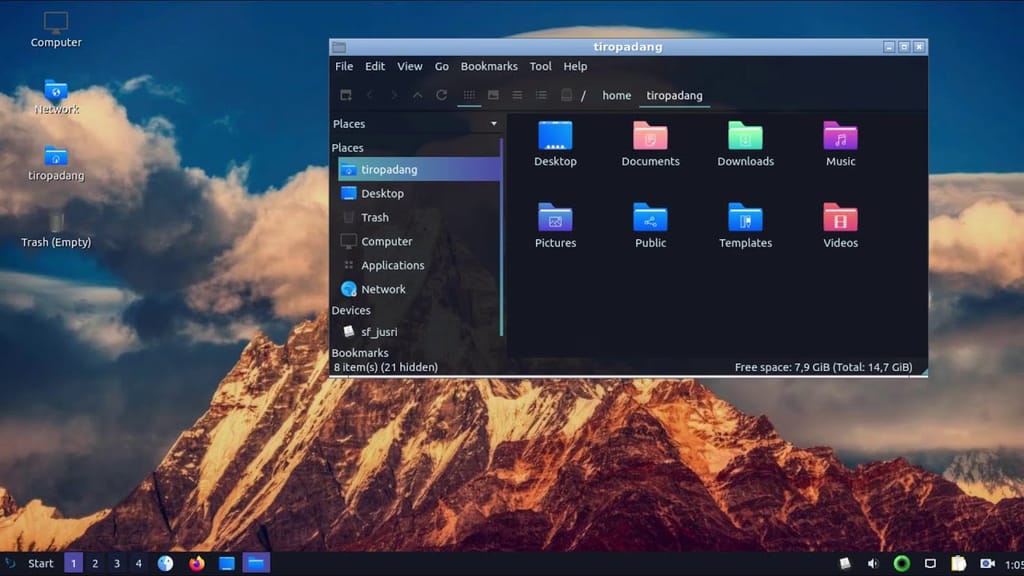1024x576 pixels.
Task: Go up to the parent folder
Action: [x=417, y=95]
